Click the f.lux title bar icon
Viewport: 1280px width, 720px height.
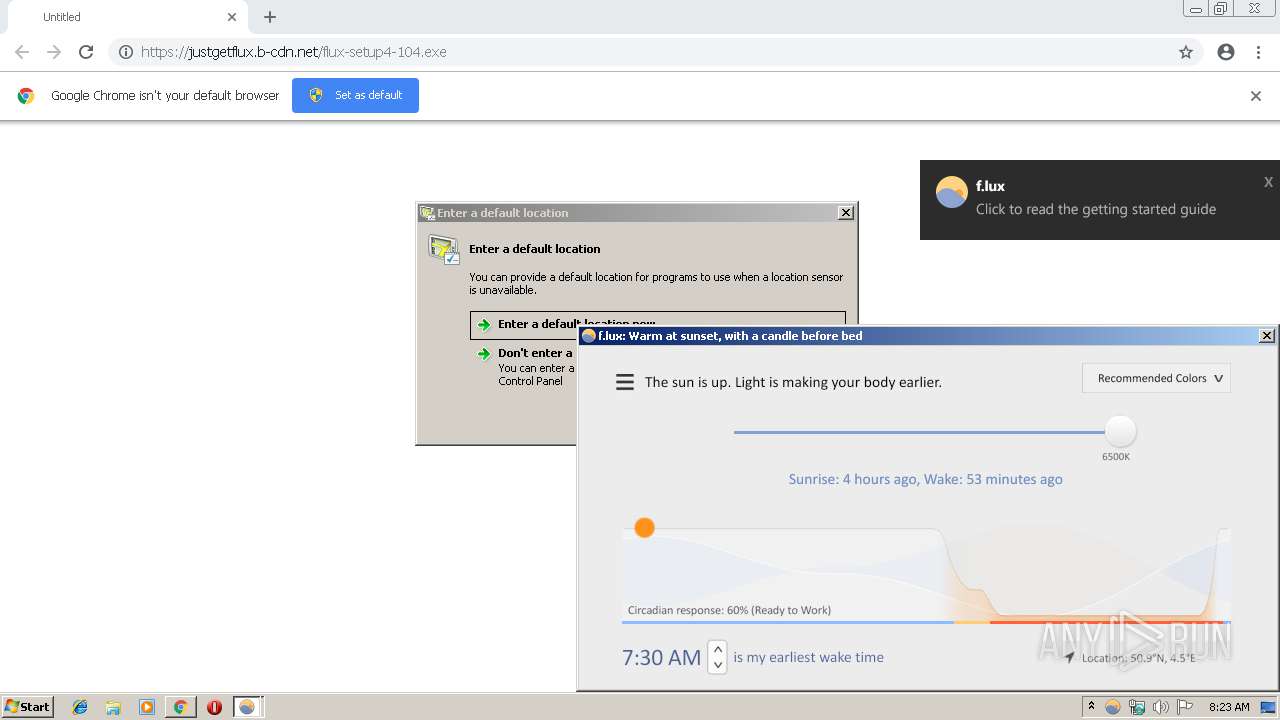pyautogui.click(x=589, y=336)
